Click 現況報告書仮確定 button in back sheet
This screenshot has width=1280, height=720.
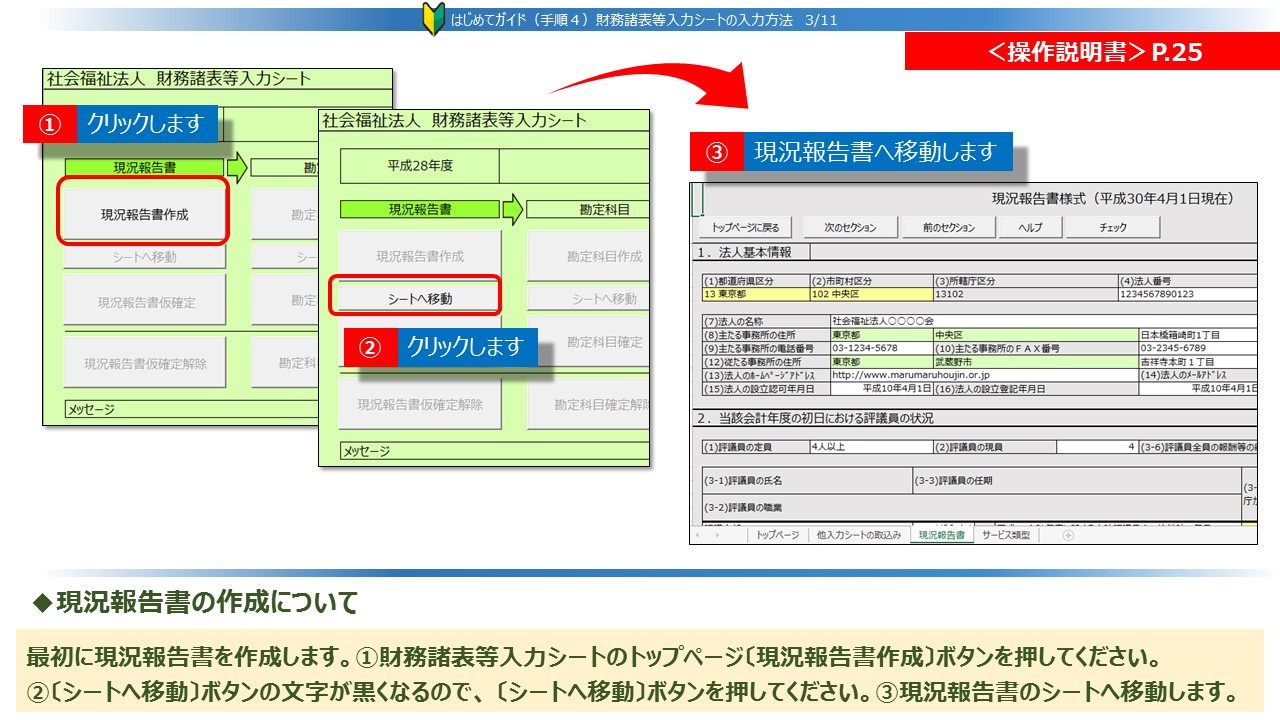pyautogui.click(x=145, y=300)
